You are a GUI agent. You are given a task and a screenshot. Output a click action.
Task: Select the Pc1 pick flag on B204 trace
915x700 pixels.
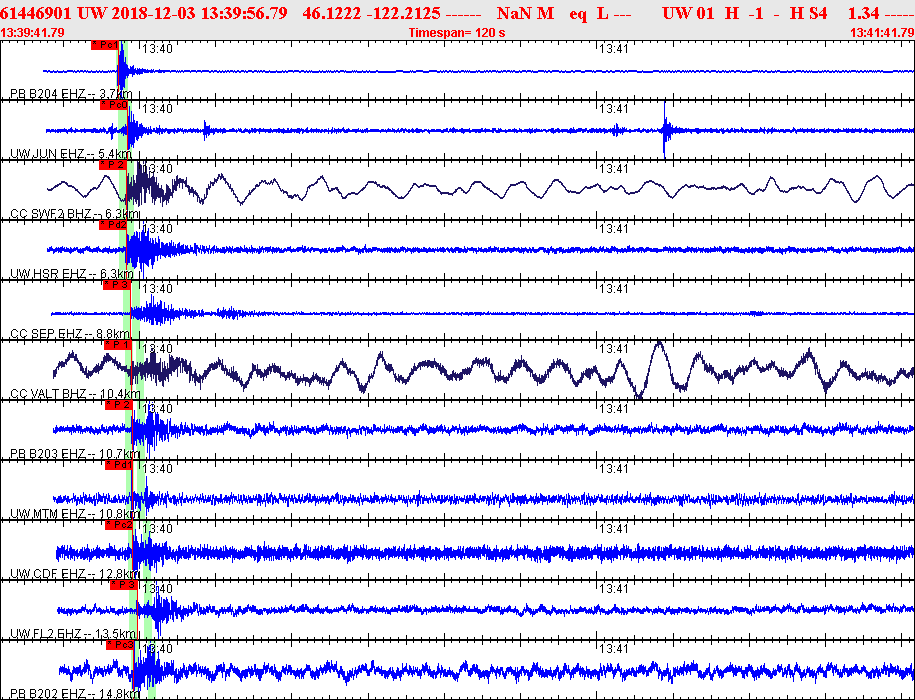click(104, 45)
